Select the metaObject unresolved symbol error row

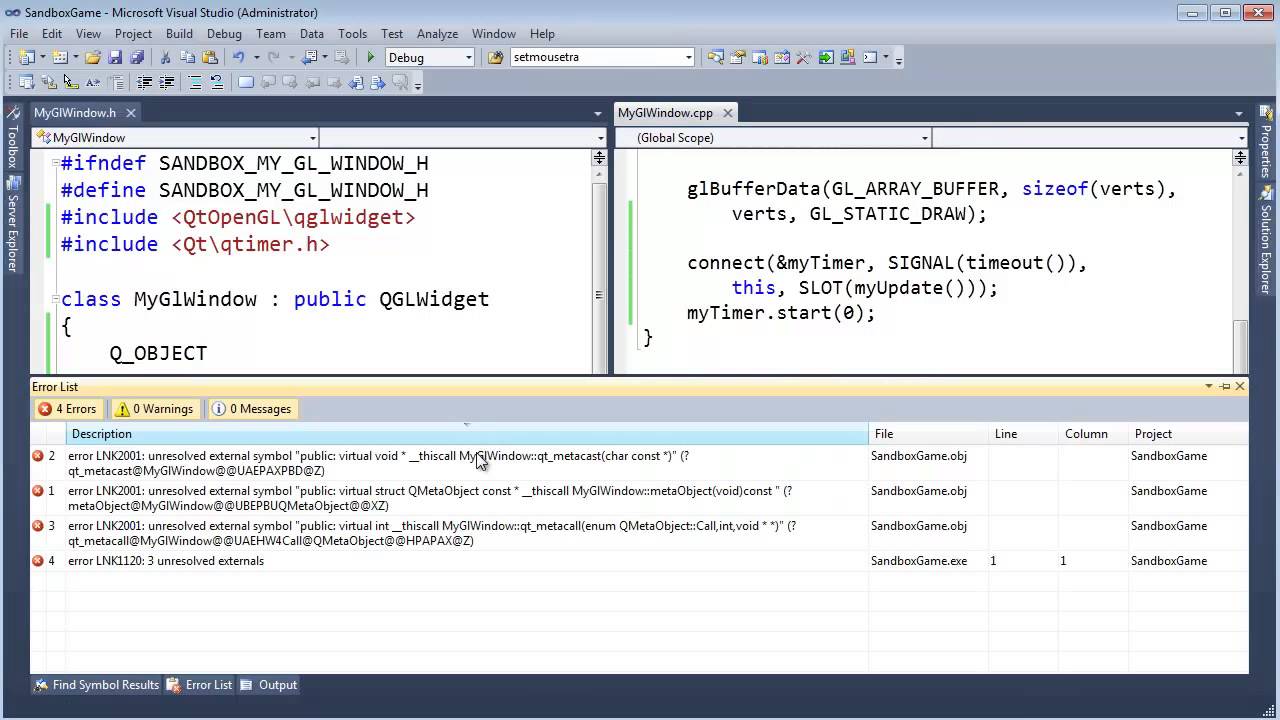click(x=639, y=498)
